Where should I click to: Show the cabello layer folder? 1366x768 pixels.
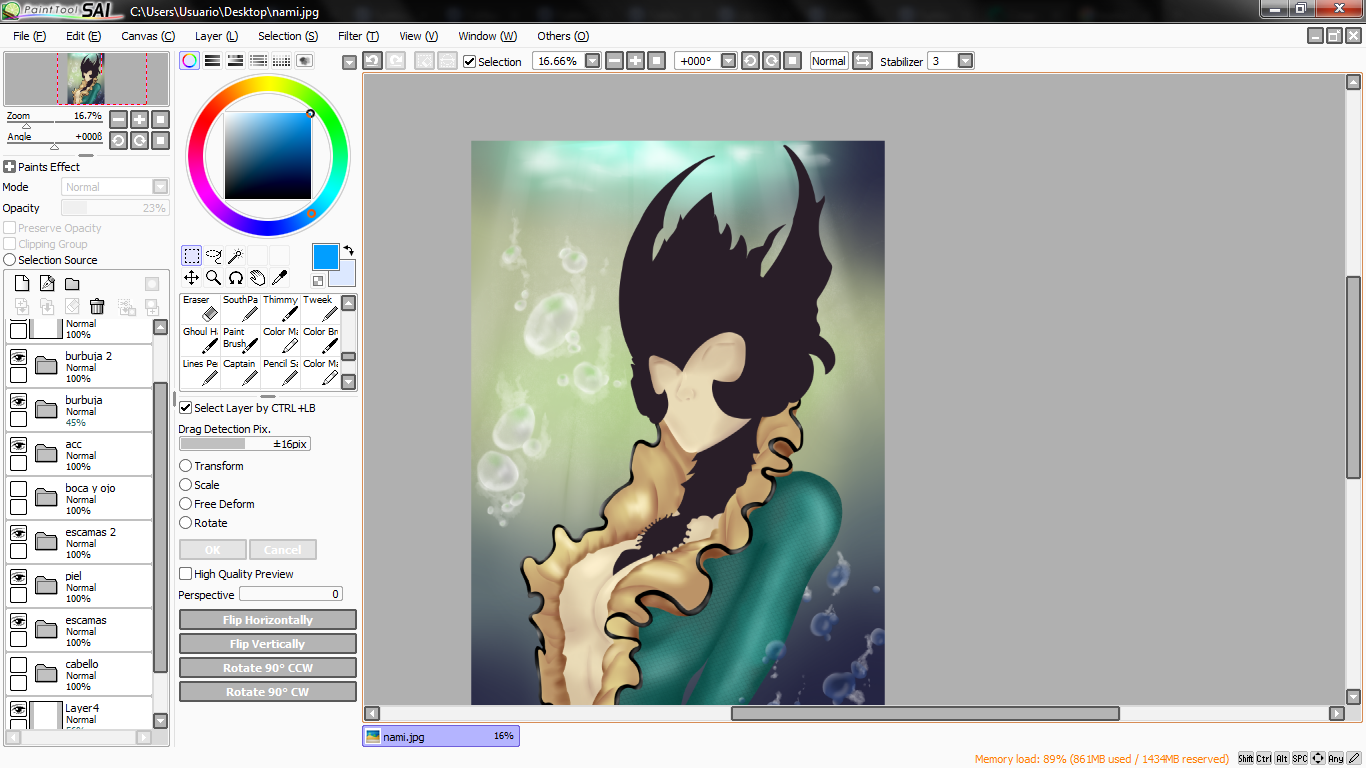tap(18, 665)
